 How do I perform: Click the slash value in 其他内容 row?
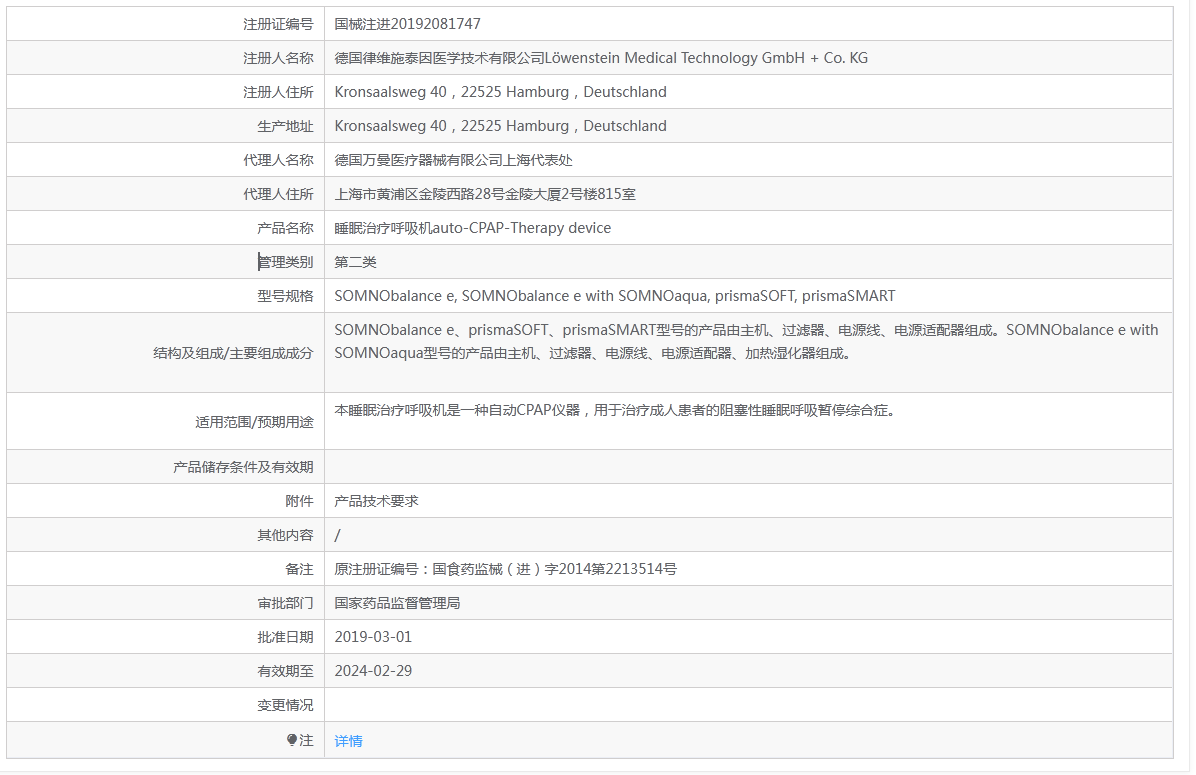click(x=337, y=535)
